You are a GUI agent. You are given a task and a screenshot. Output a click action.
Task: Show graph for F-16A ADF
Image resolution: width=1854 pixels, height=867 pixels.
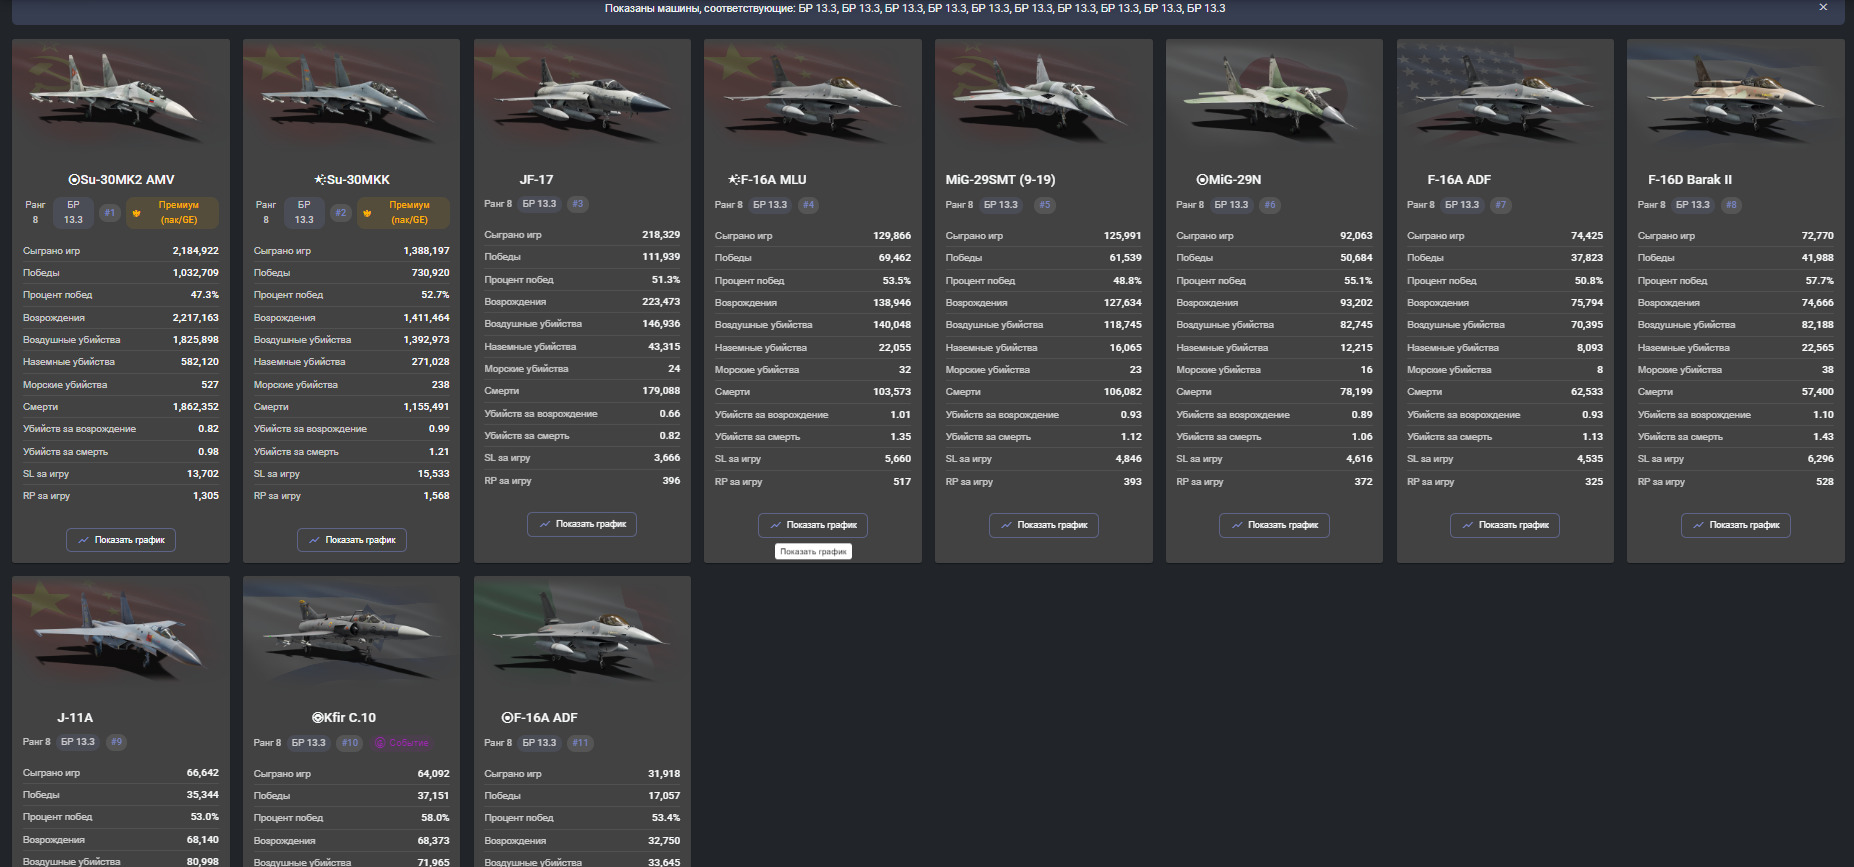click(1505, 525)
